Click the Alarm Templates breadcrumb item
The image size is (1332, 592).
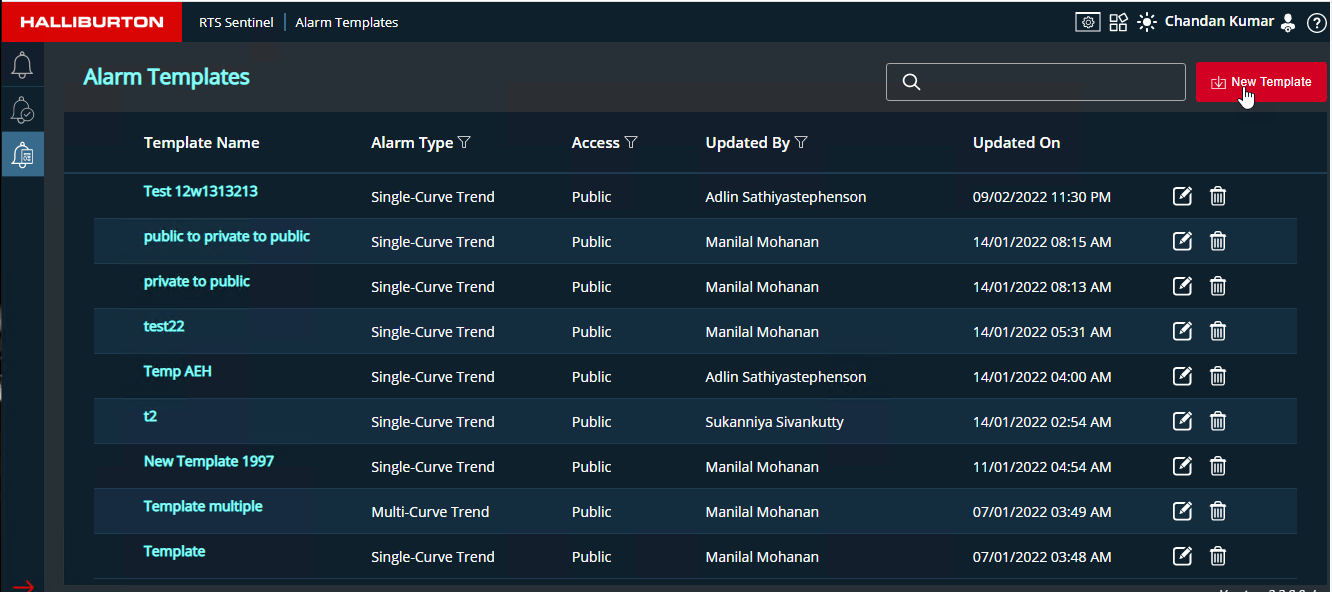(346, 22)
